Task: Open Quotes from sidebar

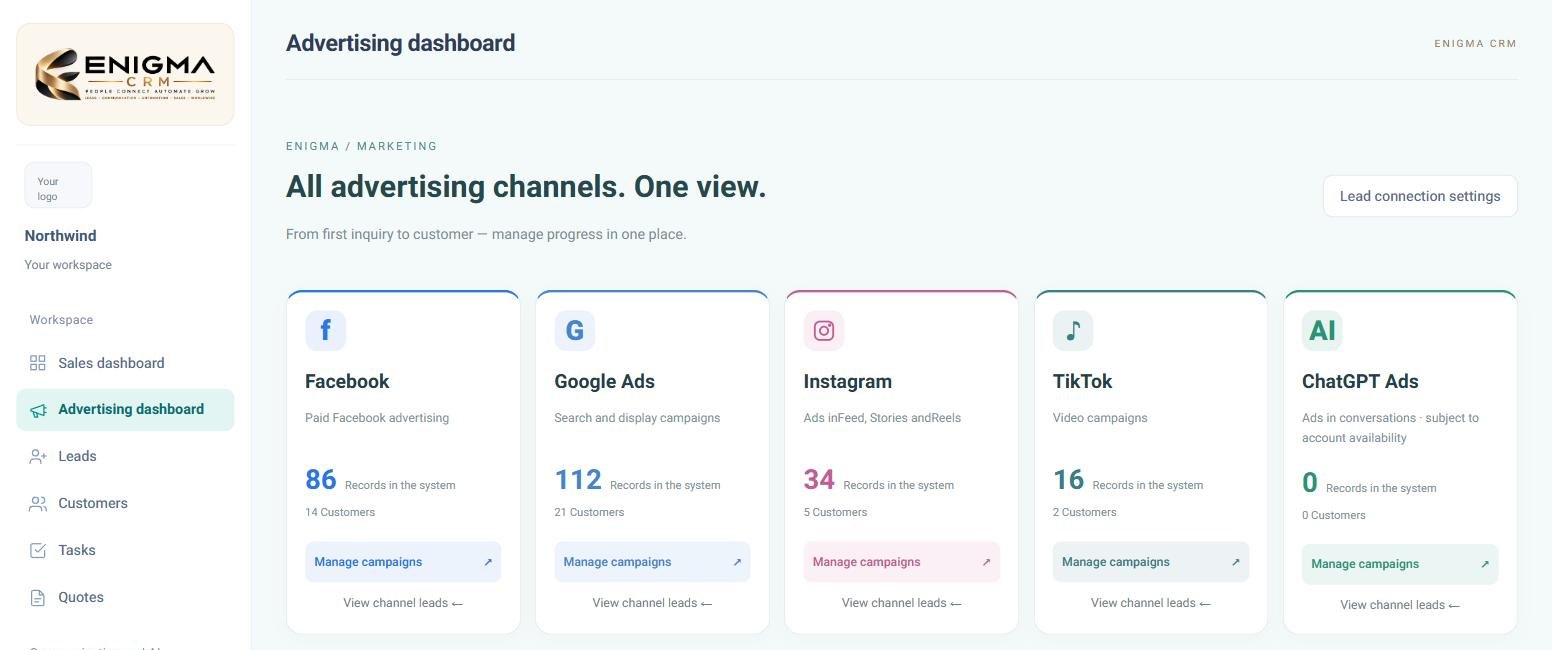Action: 125,597
